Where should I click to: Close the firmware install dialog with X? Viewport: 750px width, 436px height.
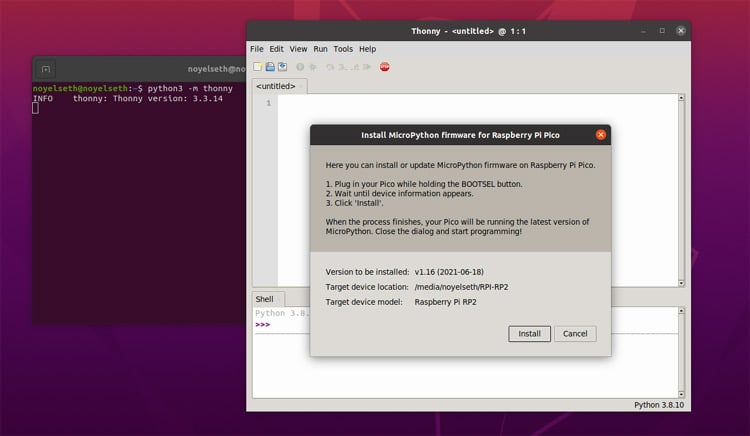point(600,134)
